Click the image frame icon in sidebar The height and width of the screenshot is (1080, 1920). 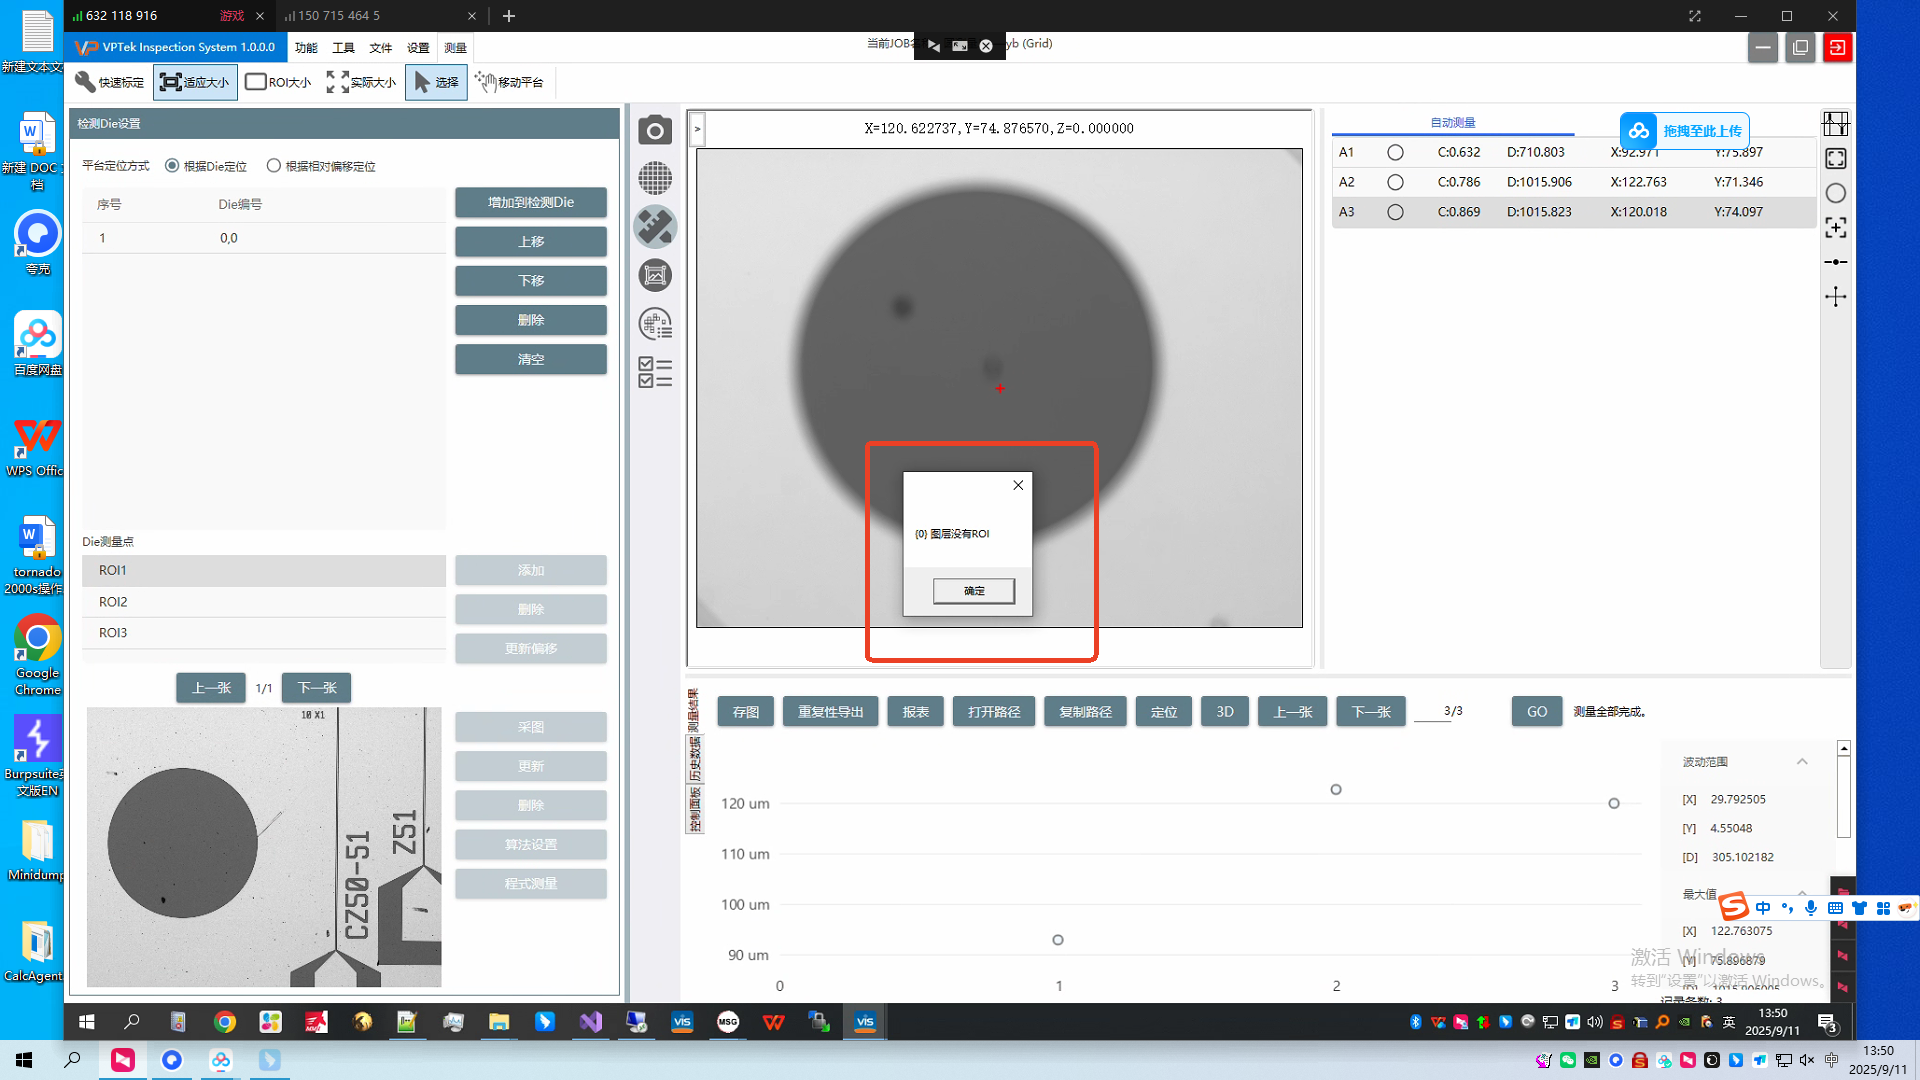click(655, 275)
